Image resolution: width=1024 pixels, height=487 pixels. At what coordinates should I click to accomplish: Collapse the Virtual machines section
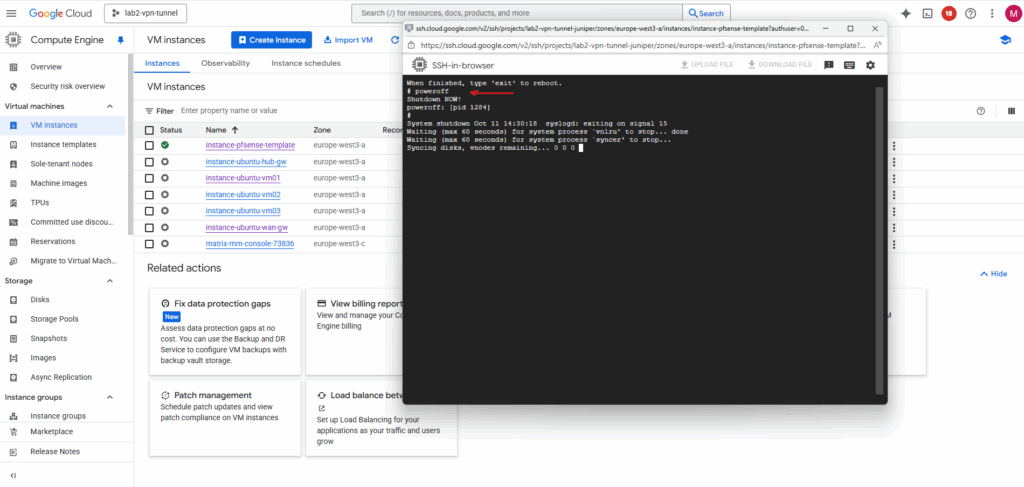[x=109, y=106]
